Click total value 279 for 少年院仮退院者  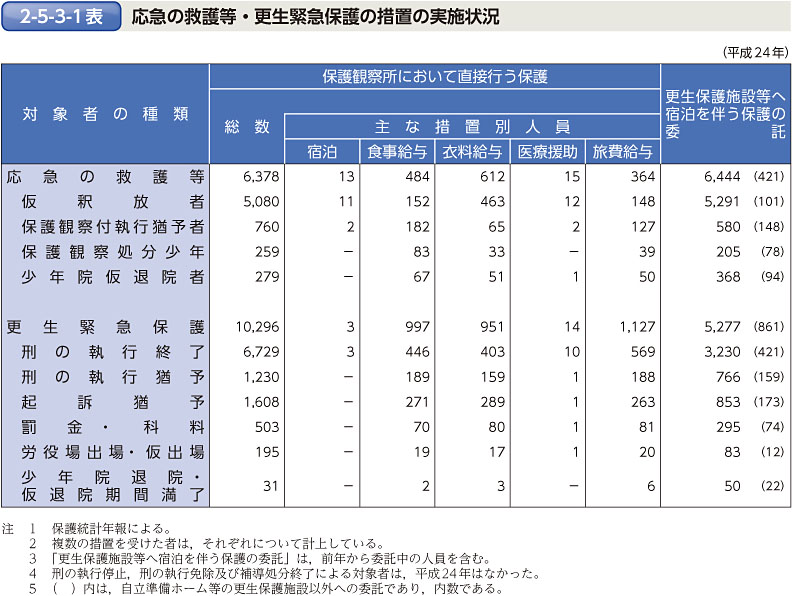pyautogui.click(x=267, y=277)
